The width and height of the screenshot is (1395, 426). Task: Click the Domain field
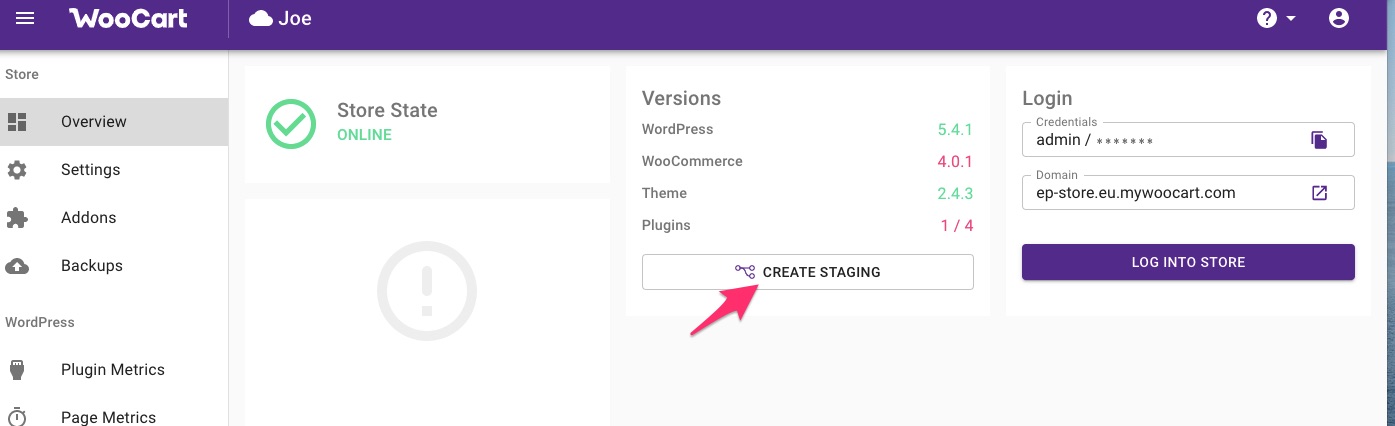[x=1160, y=193]
